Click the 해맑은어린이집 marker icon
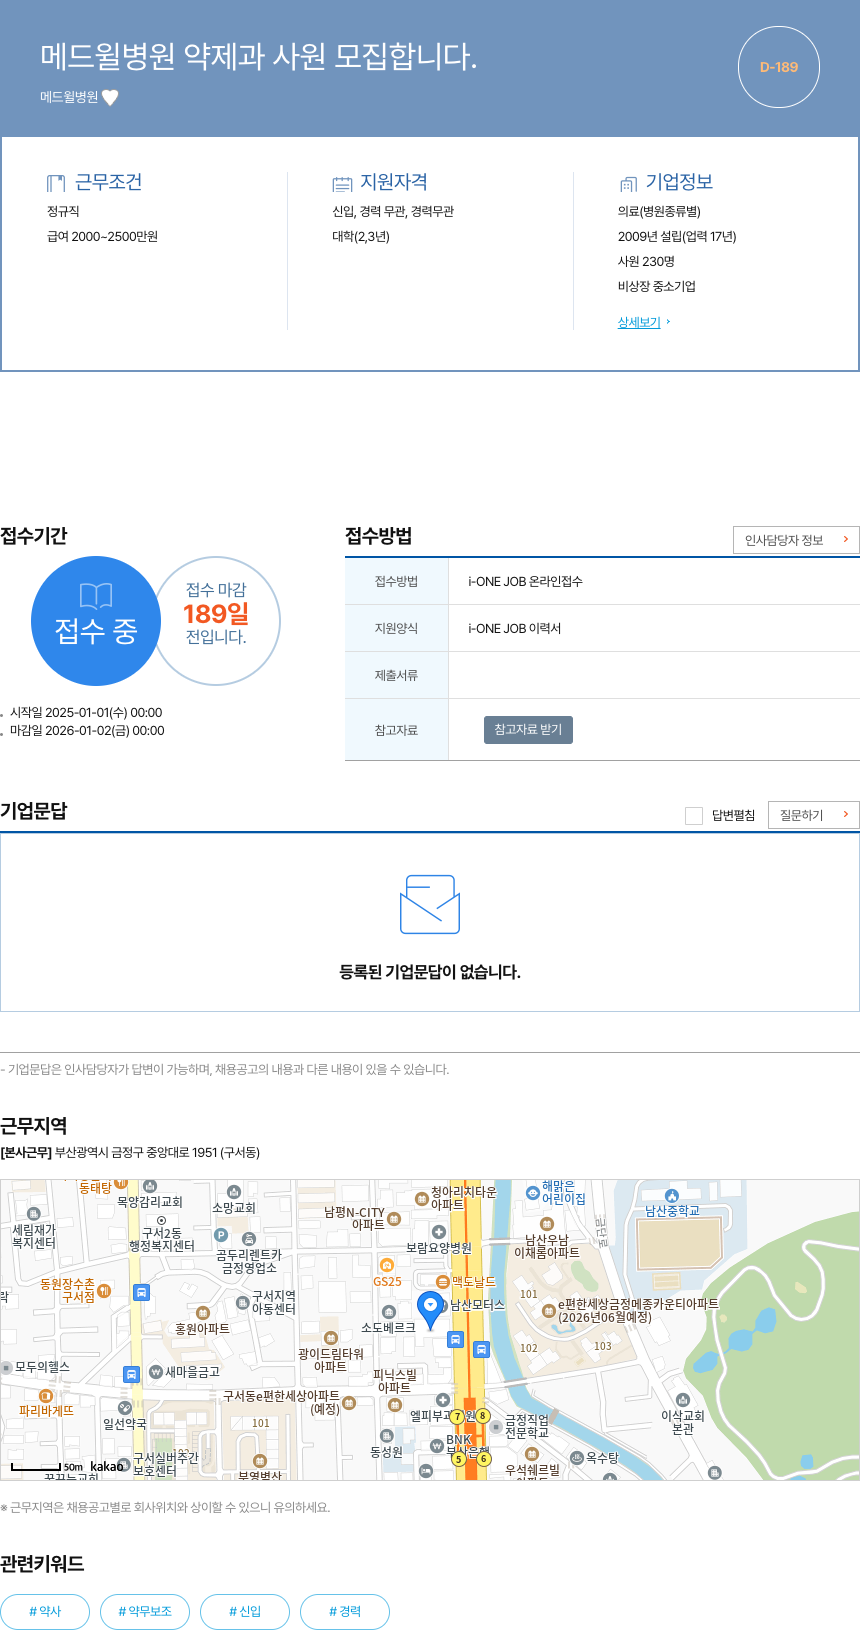Viewport: 860px width, 1631px height. pos(532,1192)
